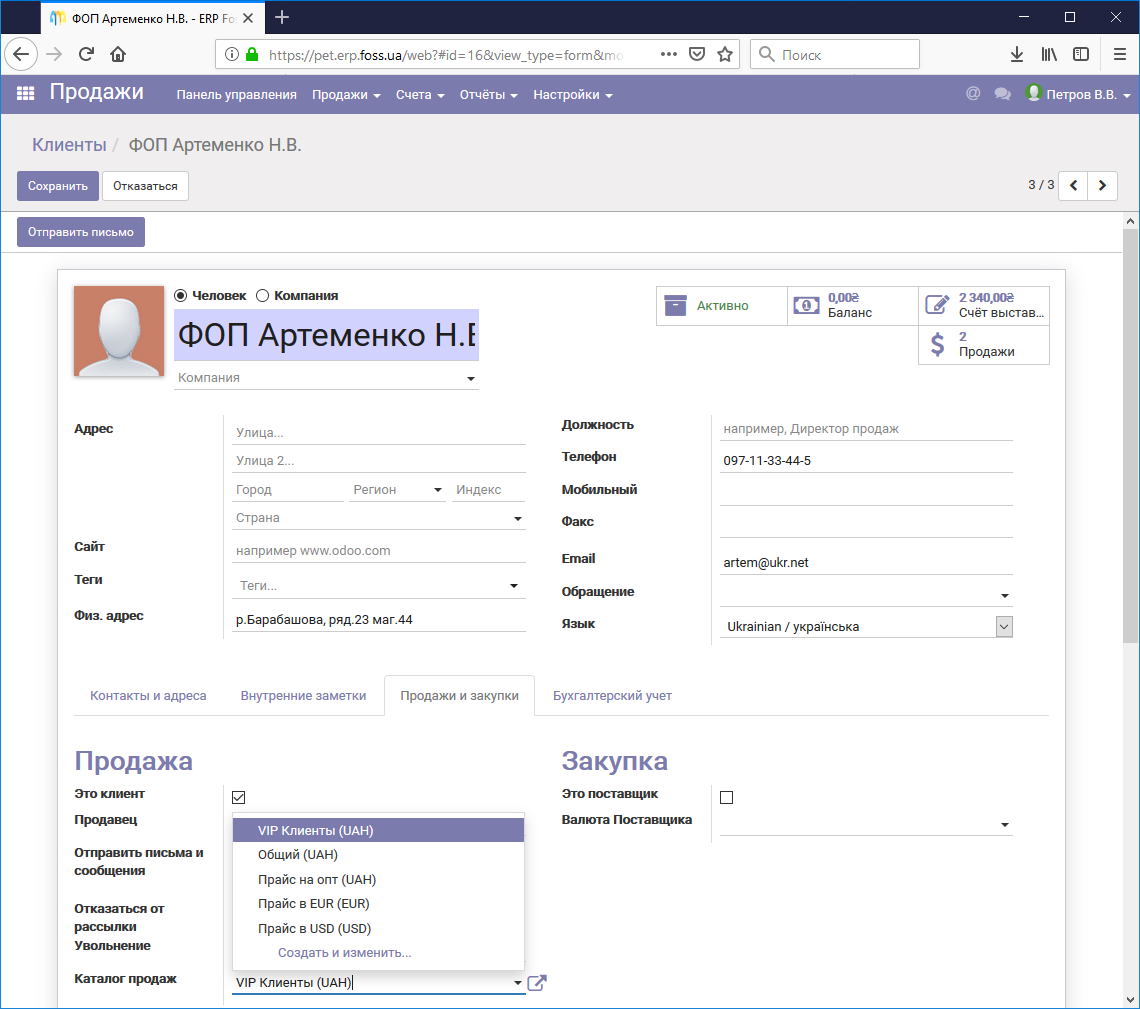Click the Сохранить button

point(57,186)
